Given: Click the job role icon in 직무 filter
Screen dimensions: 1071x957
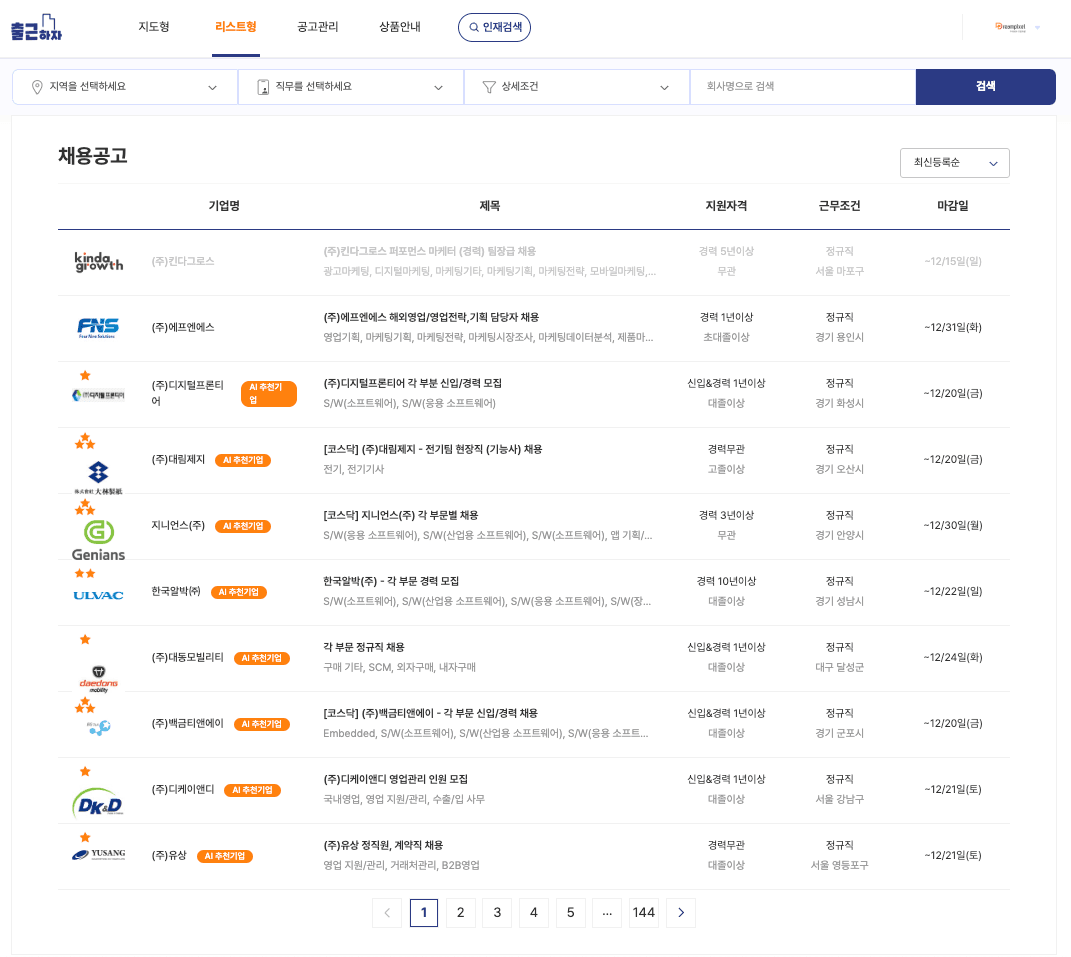Looking at the screenshot, I should (263, 87).
